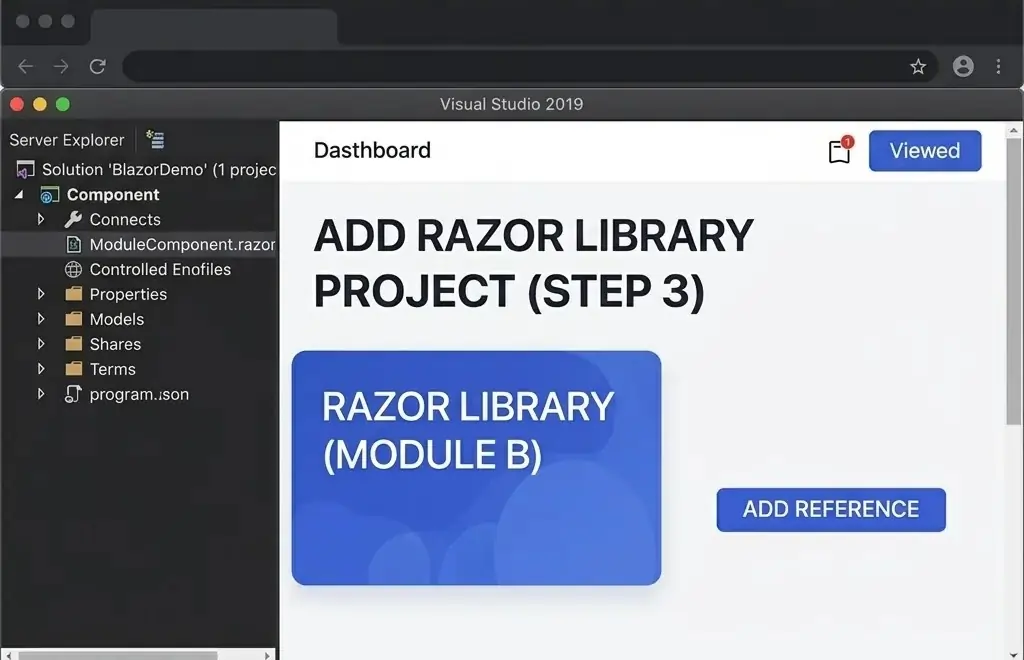
Task: Click the Shares folder icon
Action: point(74,343)
